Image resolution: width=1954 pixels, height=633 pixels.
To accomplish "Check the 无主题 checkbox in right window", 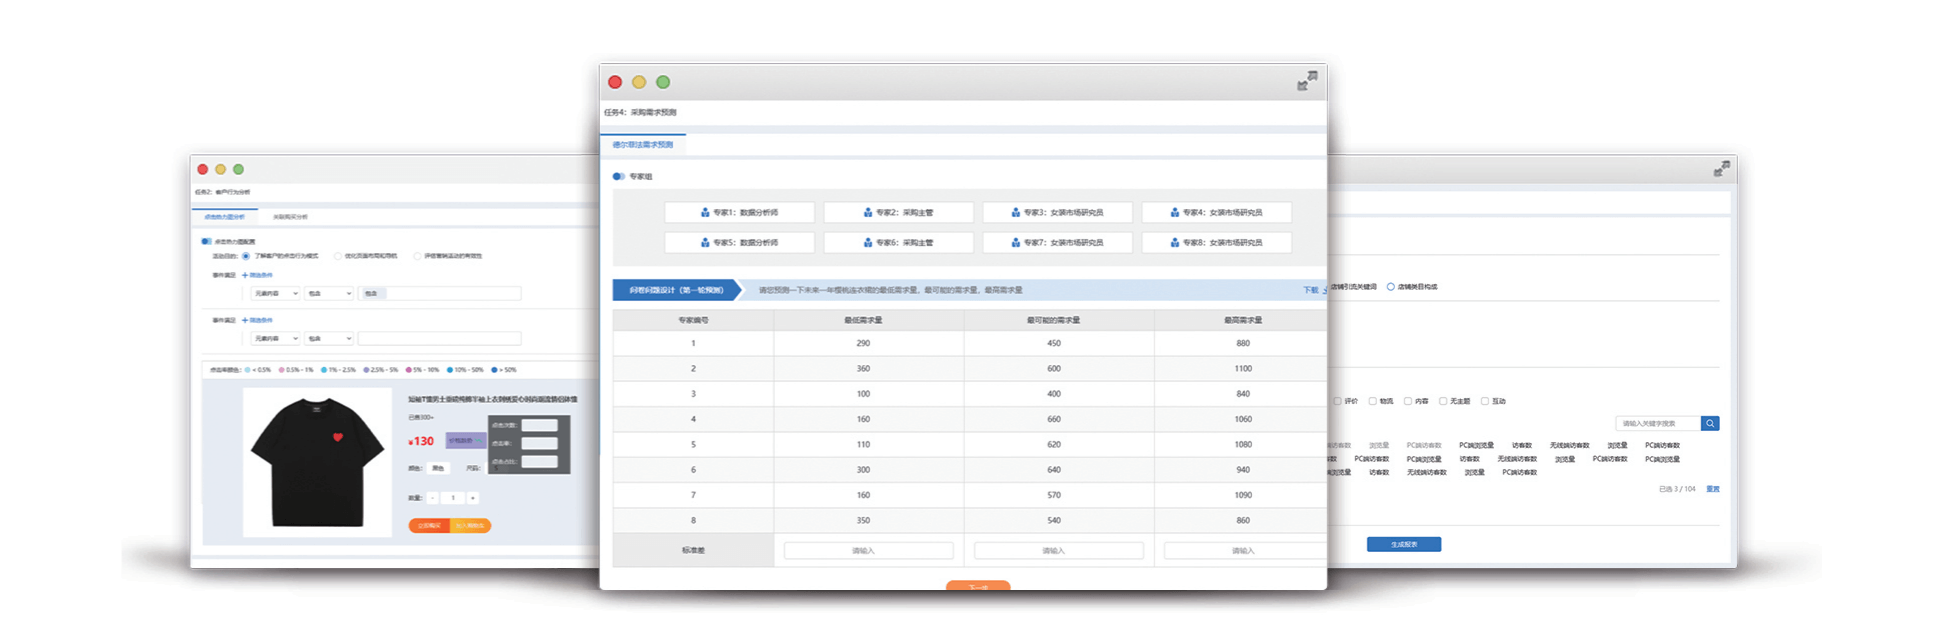I will 1442,401.
